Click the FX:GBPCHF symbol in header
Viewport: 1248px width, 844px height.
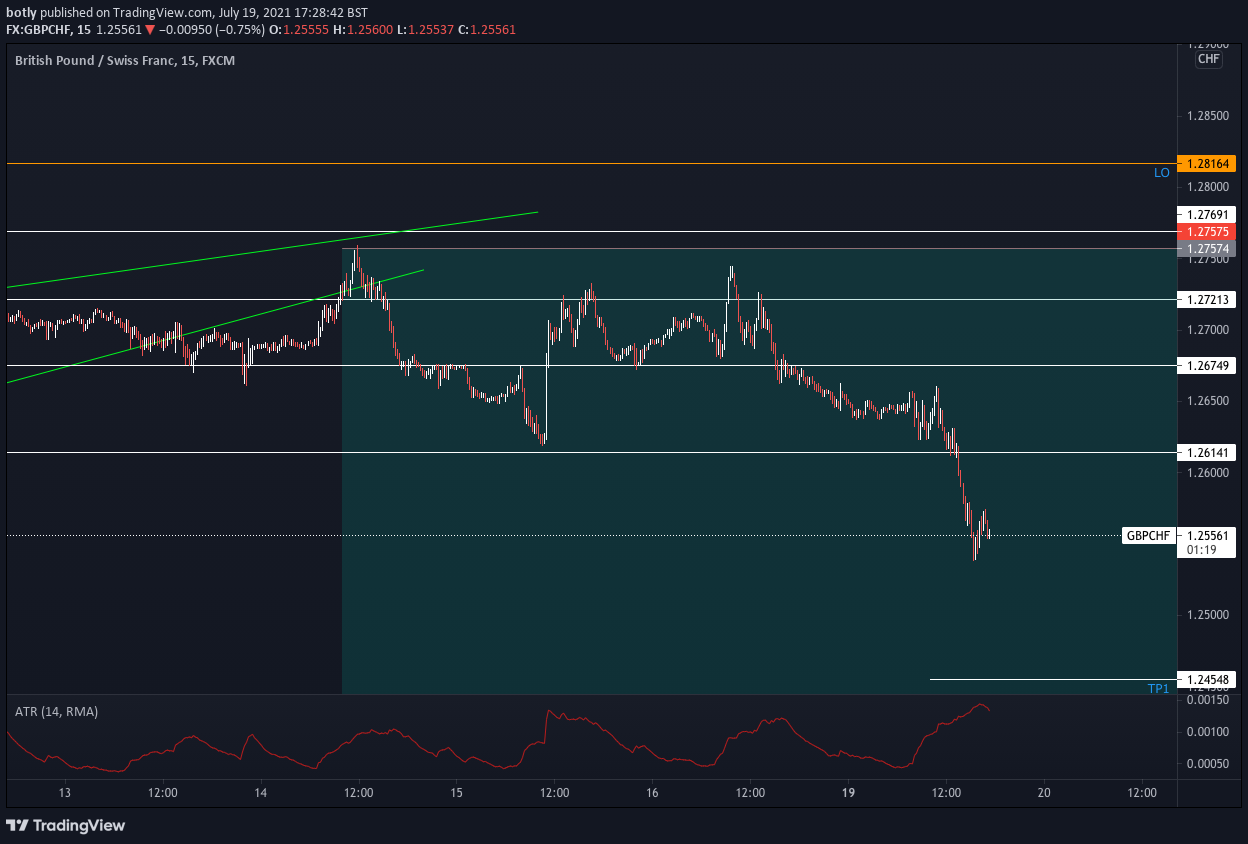[39, 30]
